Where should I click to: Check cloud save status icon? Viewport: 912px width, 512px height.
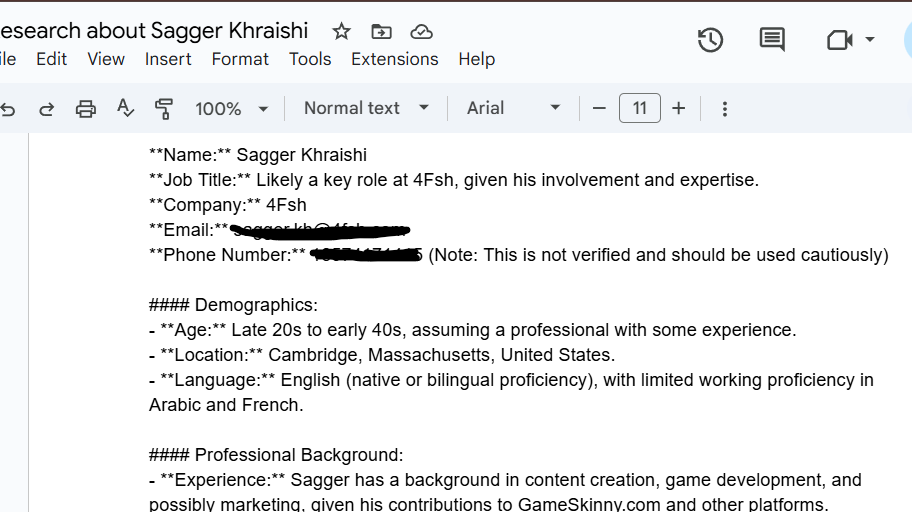[421, 31]
